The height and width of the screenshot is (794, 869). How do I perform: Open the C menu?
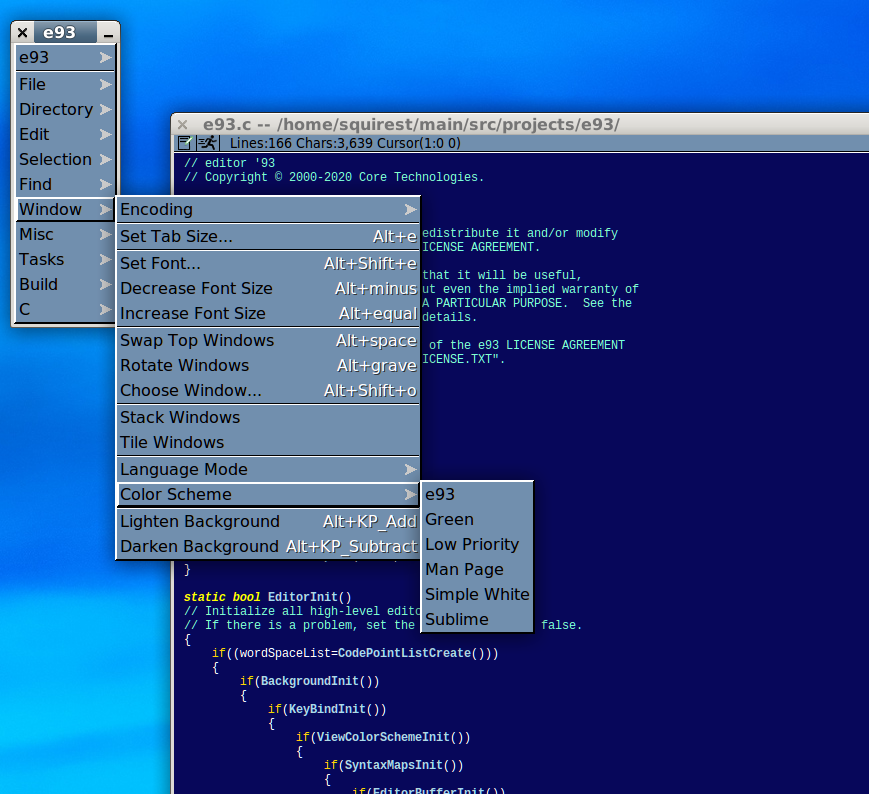65,309
